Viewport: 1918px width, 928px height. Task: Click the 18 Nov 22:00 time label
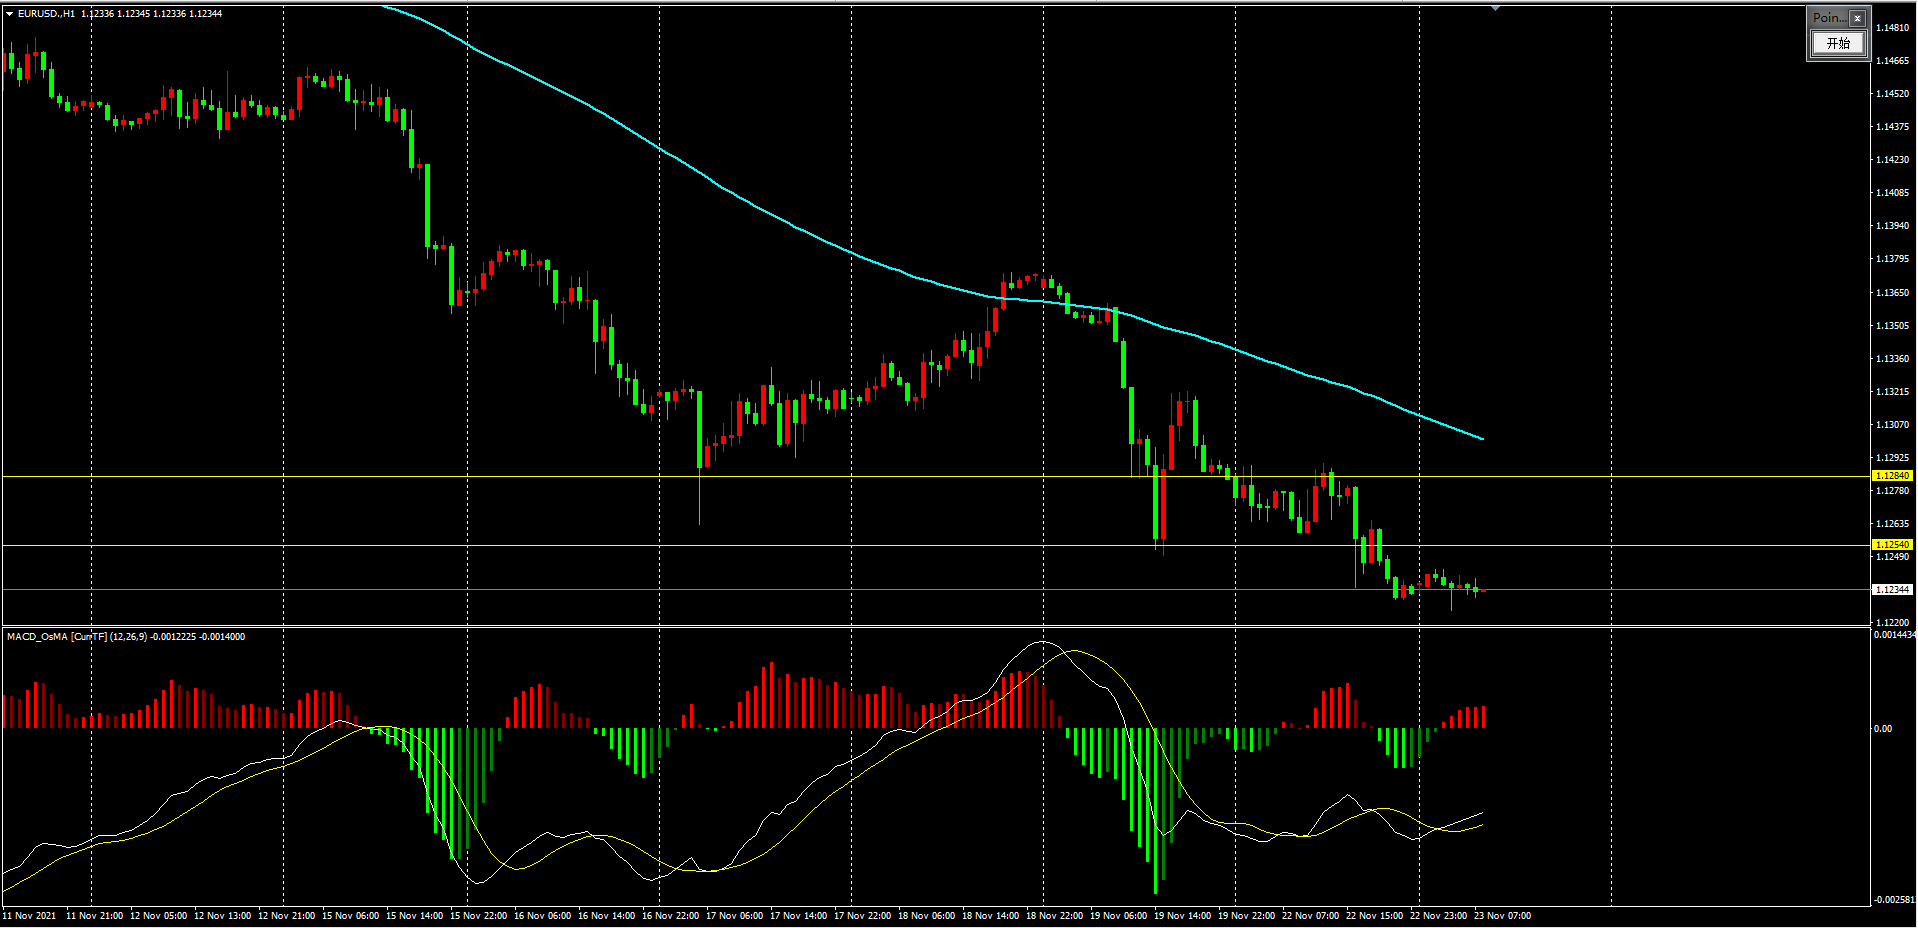point(1054,916)
